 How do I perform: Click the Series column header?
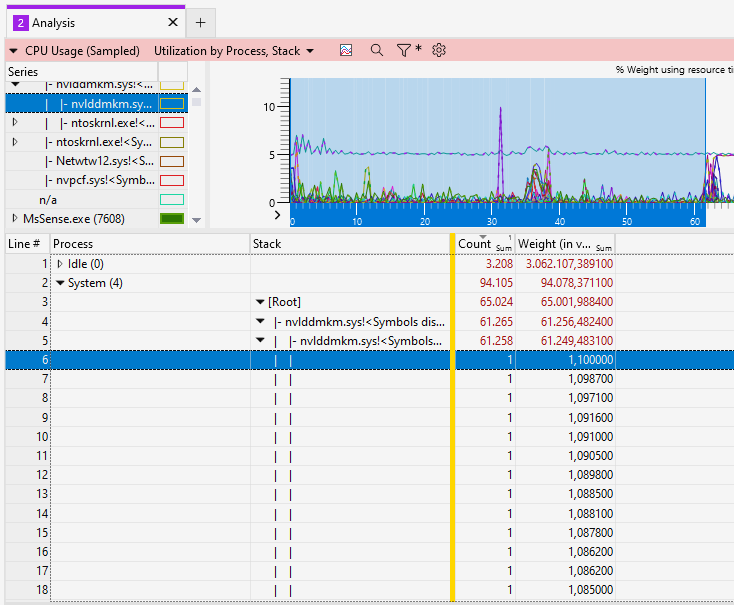(82, 72)
